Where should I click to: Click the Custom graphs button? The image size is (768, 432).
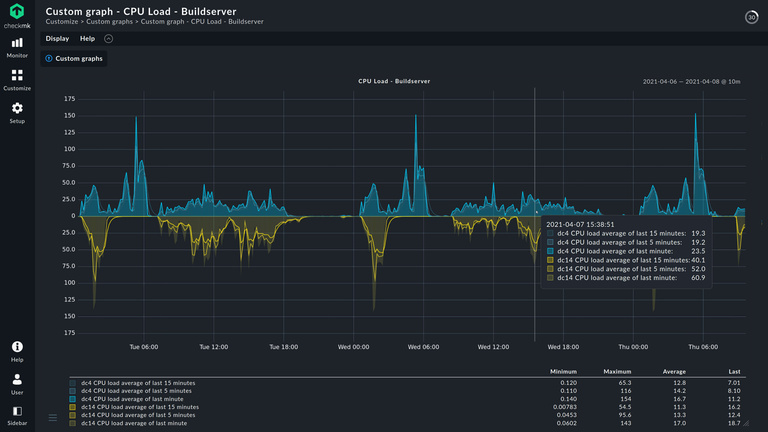pos(74,59)
